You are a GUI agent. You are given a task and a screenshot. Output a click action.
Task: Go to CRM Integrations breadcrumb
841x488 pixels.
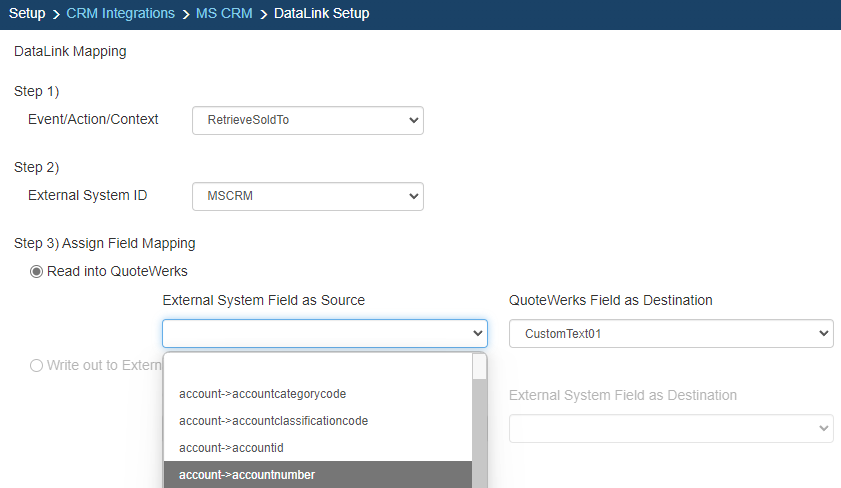coord(120,14)
